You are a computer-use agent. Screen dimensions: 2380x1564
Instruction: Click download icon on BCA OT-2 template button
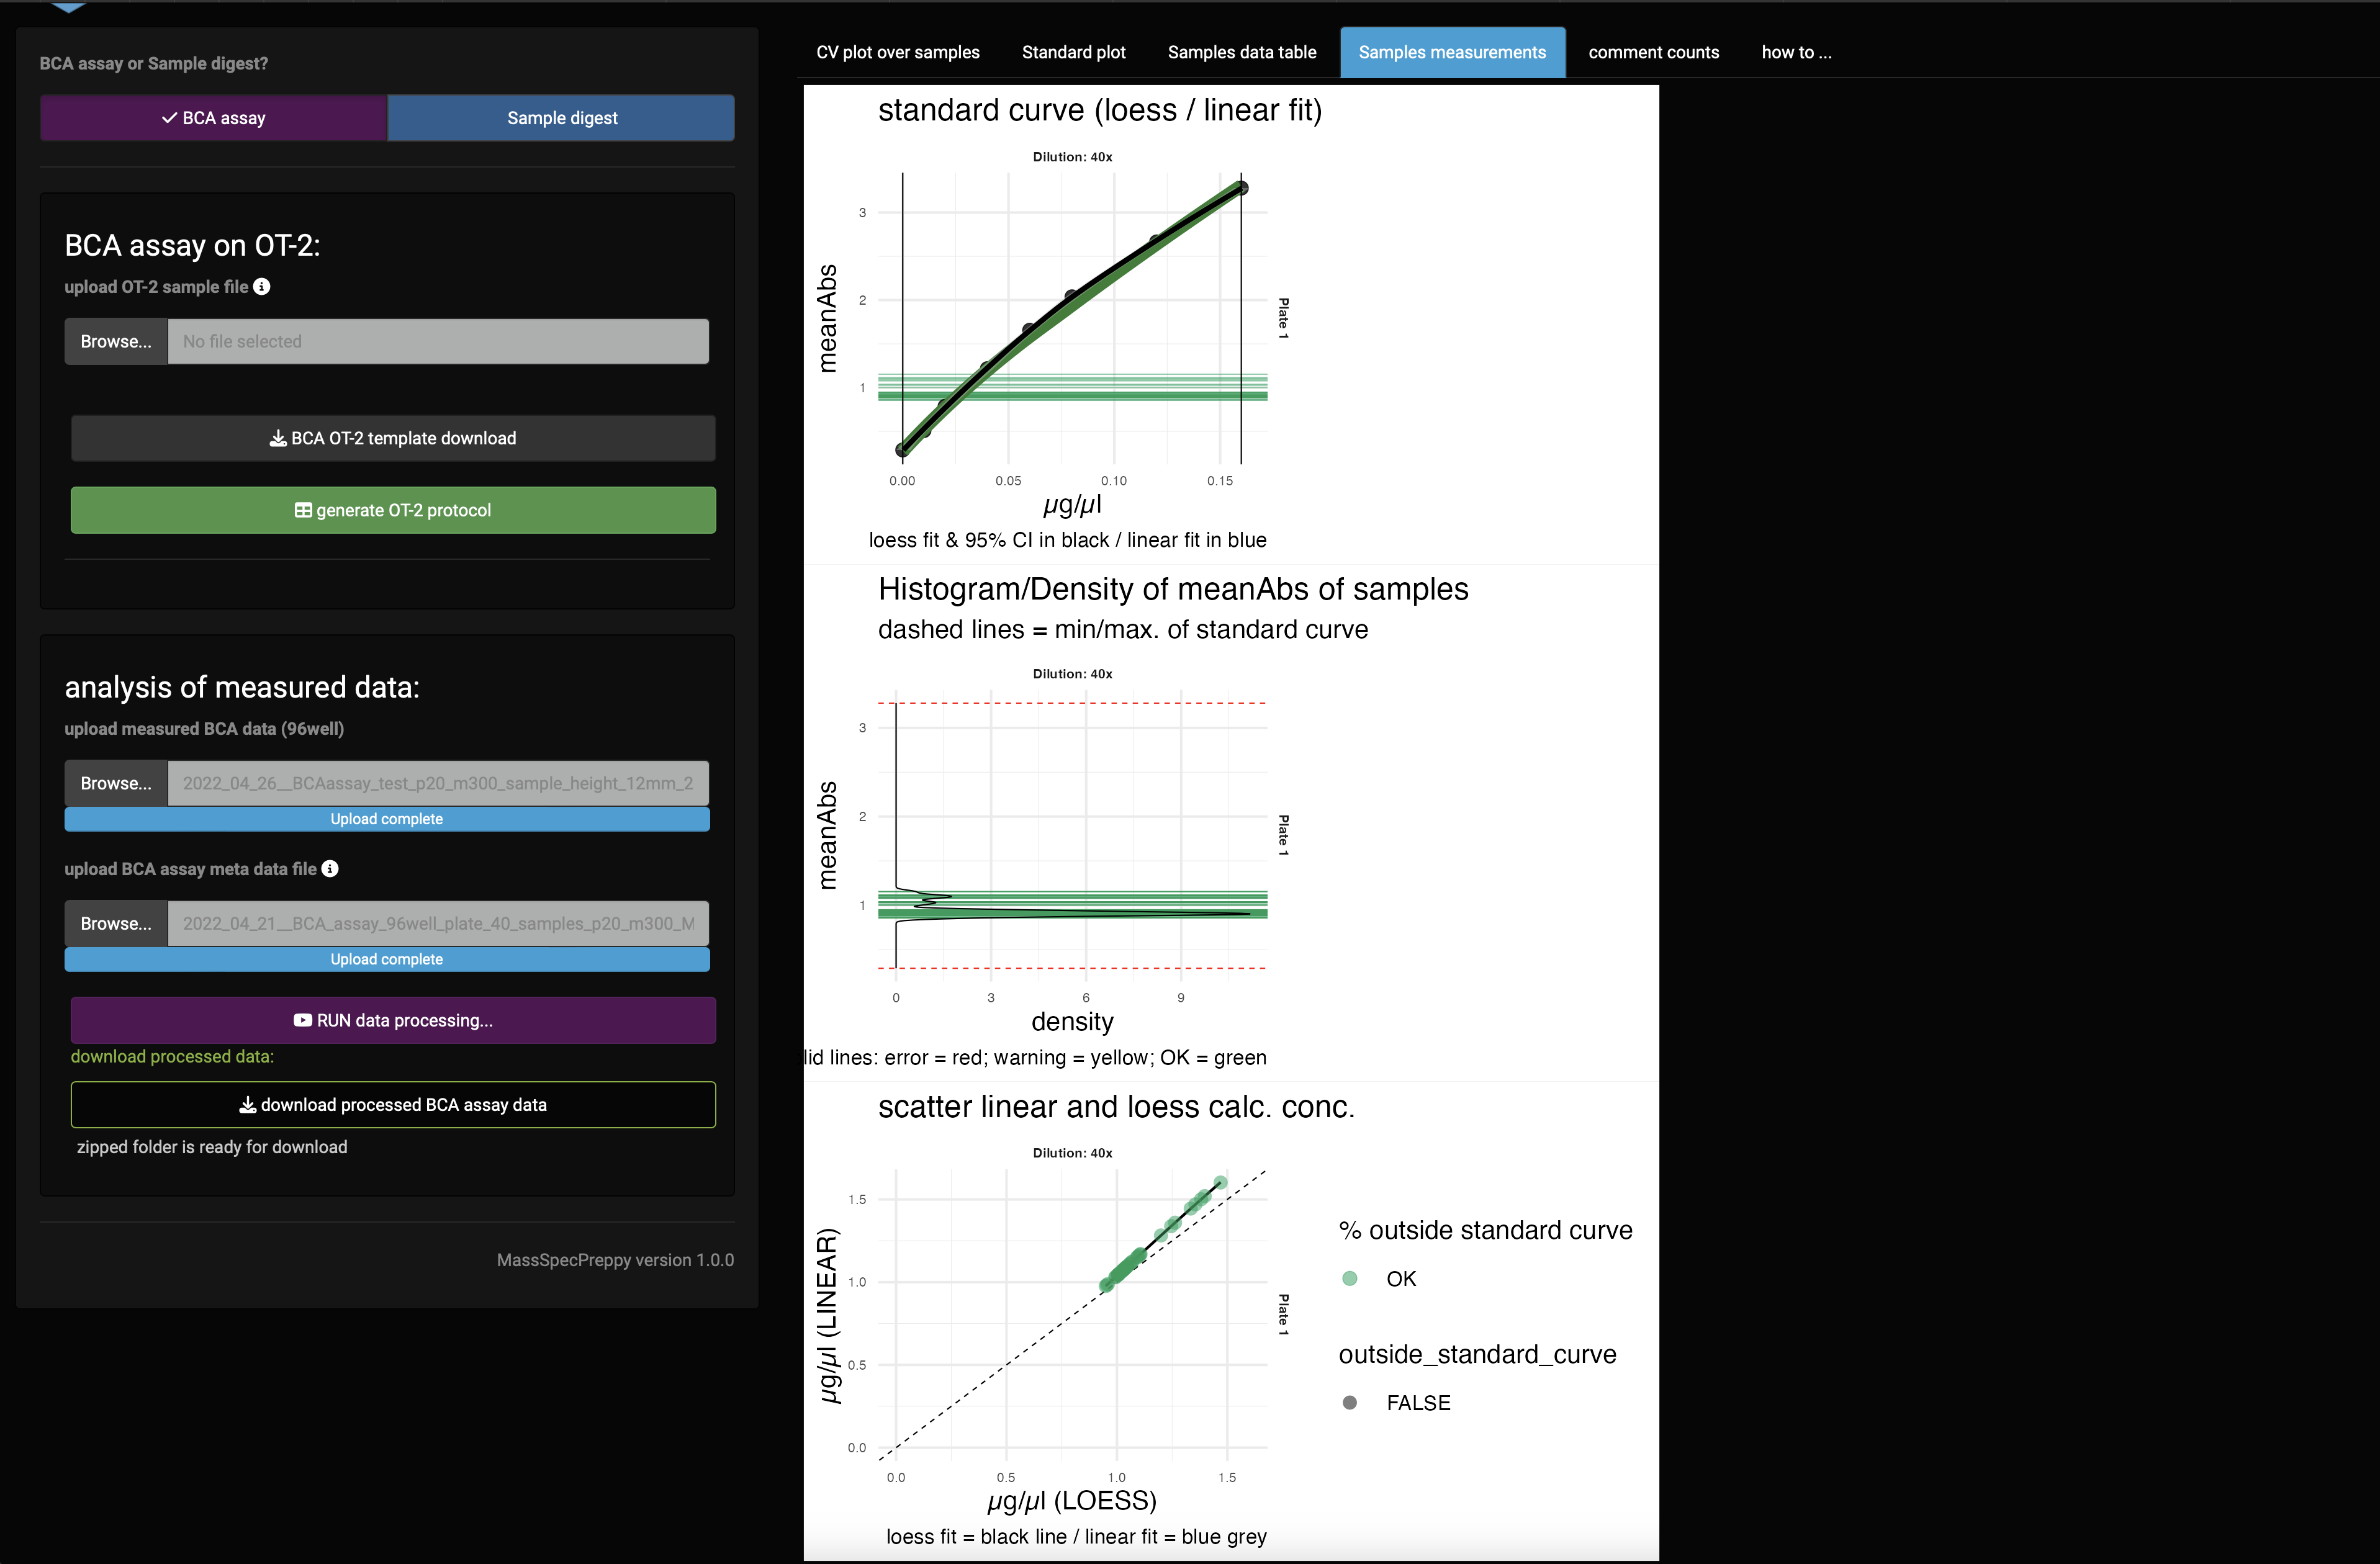(278, 438)
